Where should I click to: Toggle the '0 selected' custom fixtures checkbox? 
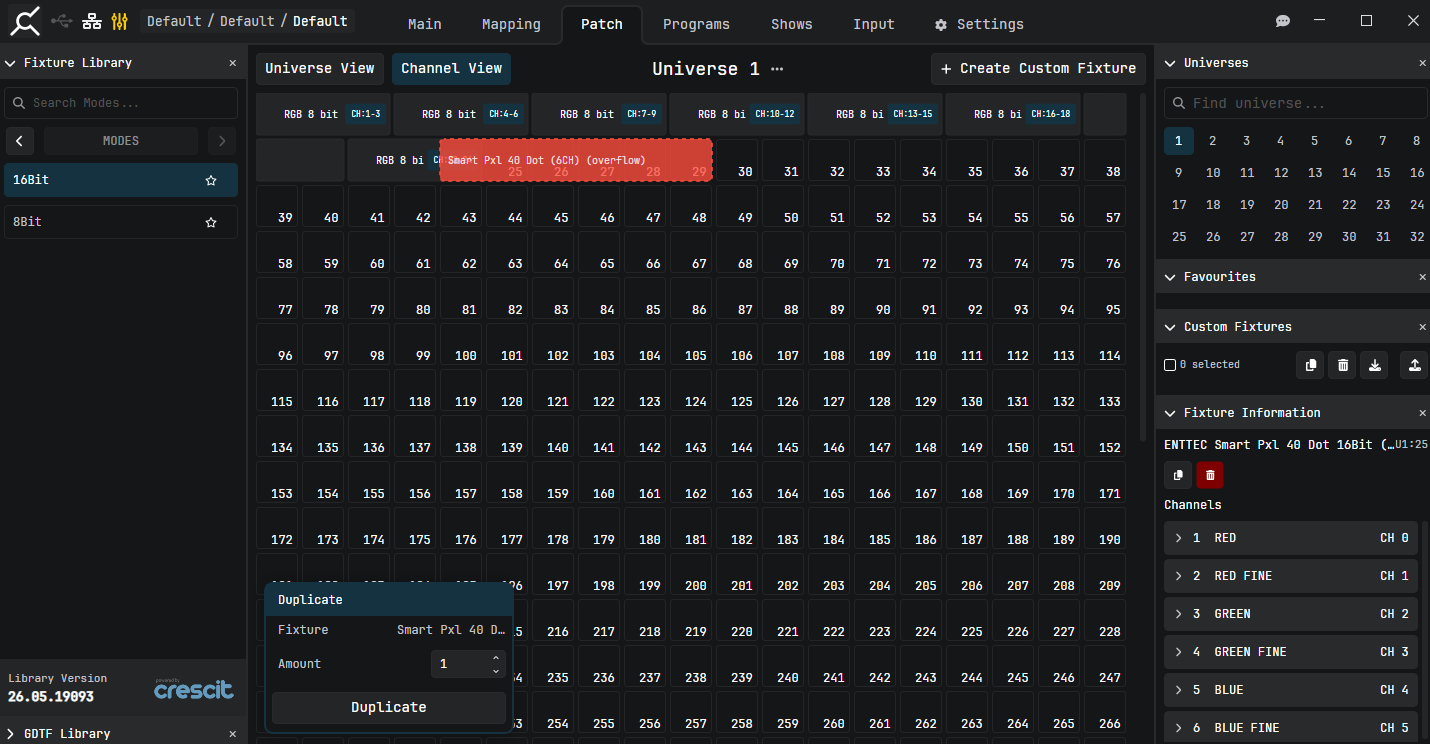[x=1170, y=365]
